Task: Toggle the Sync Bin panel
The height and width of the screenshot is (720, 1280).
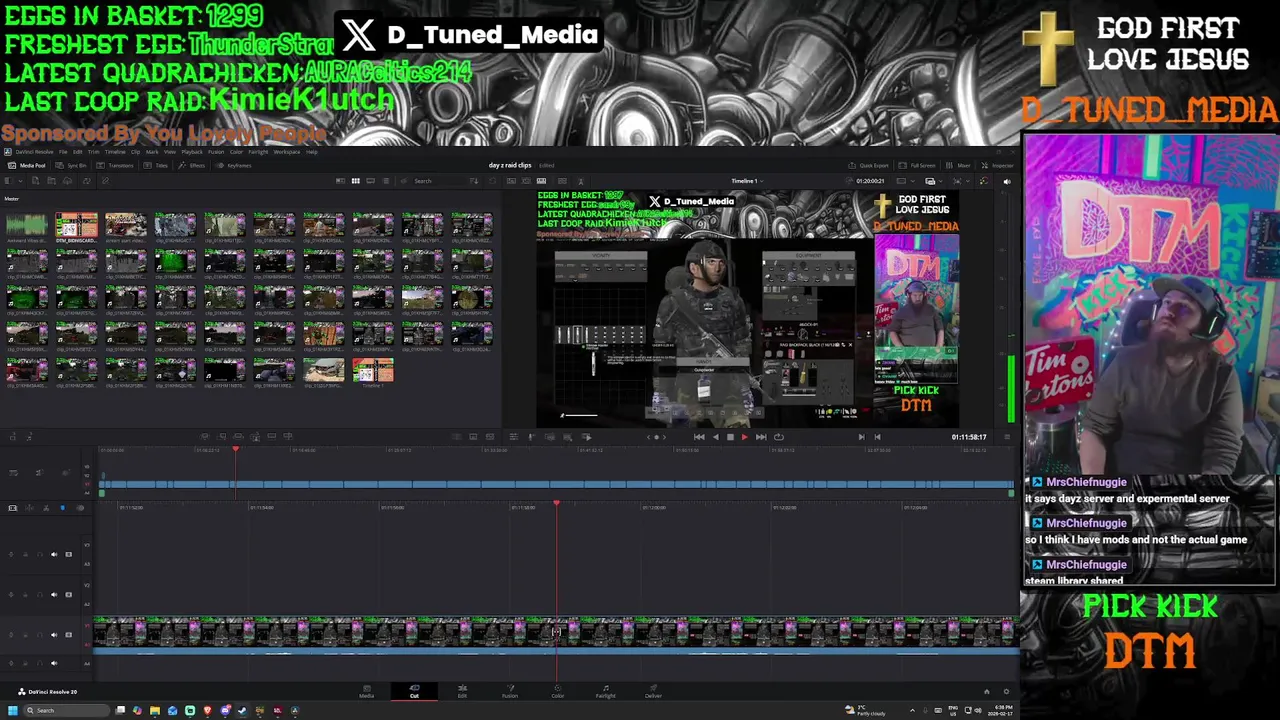Action: [x=70, y=165]
